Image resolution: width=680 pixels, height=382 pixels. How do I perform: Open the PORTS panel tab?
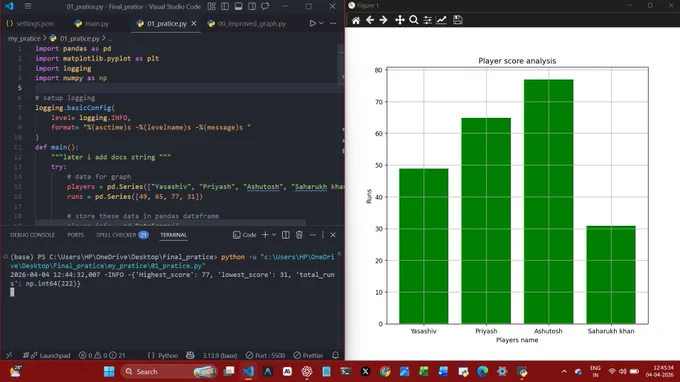(75, 235)
